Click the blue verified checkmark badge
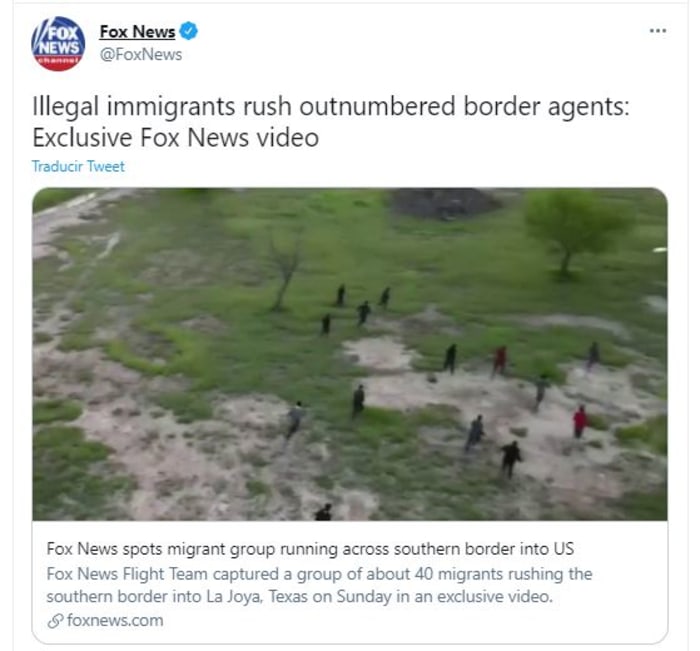This screenshot has width=700, height=651. (188, 31)
